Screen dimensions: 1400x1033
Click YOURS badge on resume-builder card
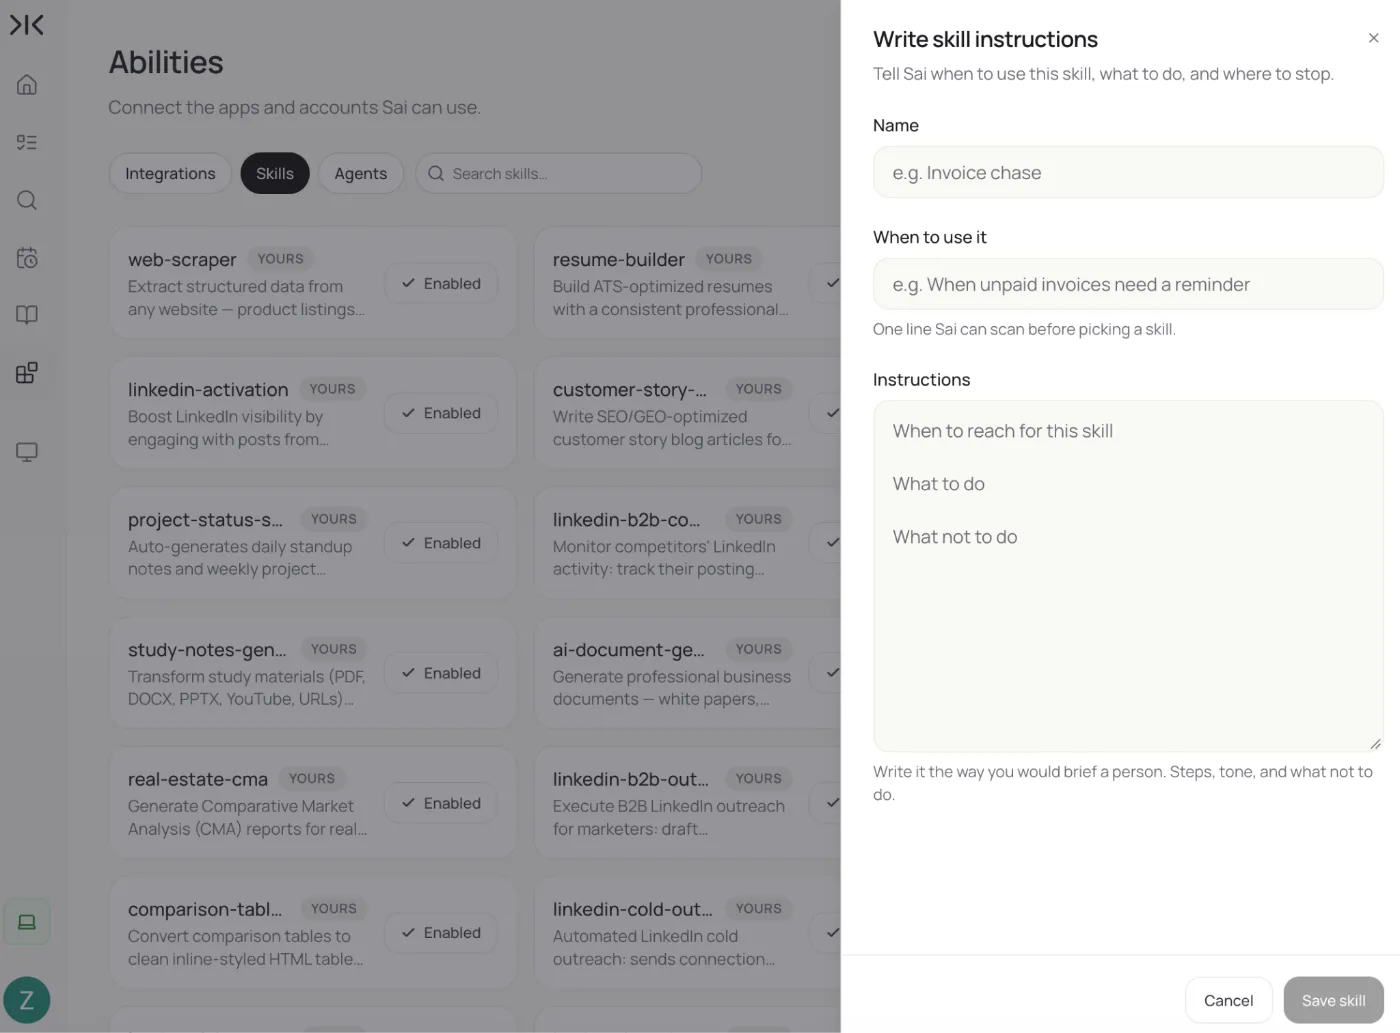[729, 258]
